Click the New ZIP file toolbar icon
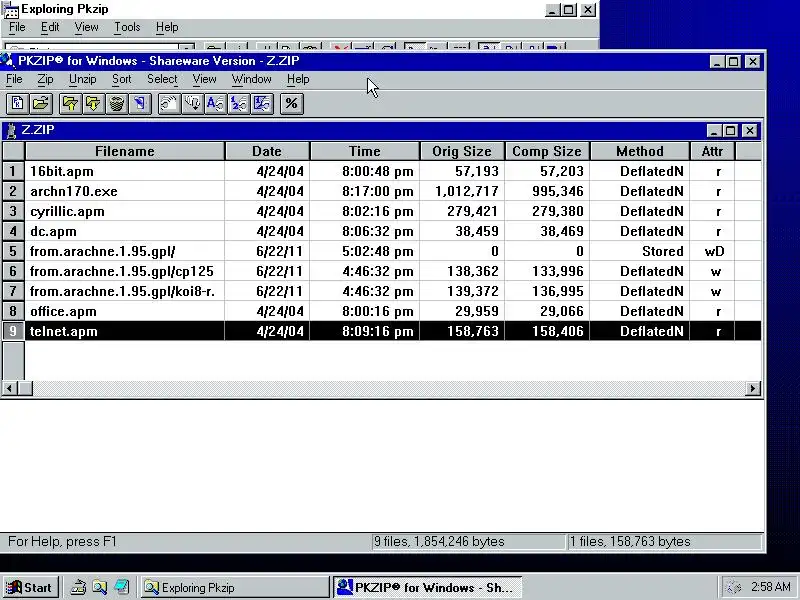 tap(17, 104)
